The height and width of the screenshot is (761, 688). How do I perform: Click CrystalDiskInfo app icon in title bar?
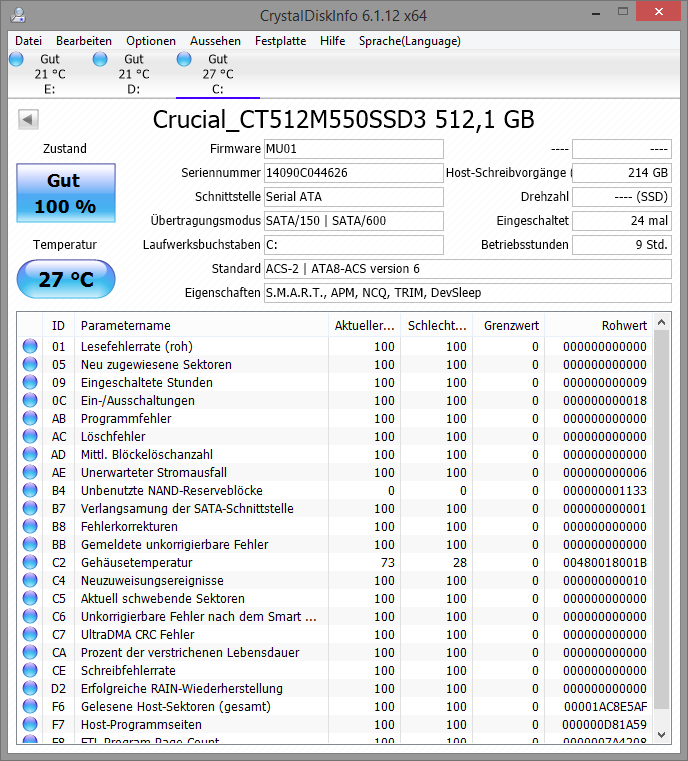(18, 16)
